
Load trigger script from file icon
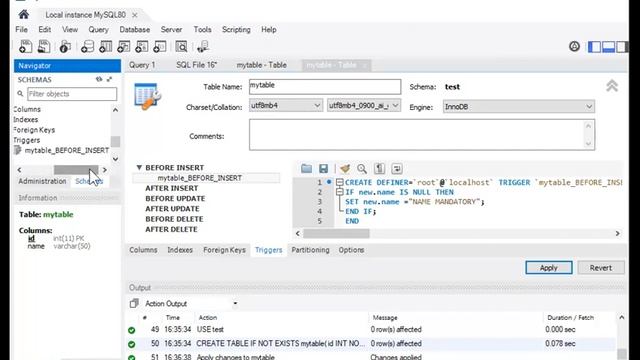coord(307,169)
